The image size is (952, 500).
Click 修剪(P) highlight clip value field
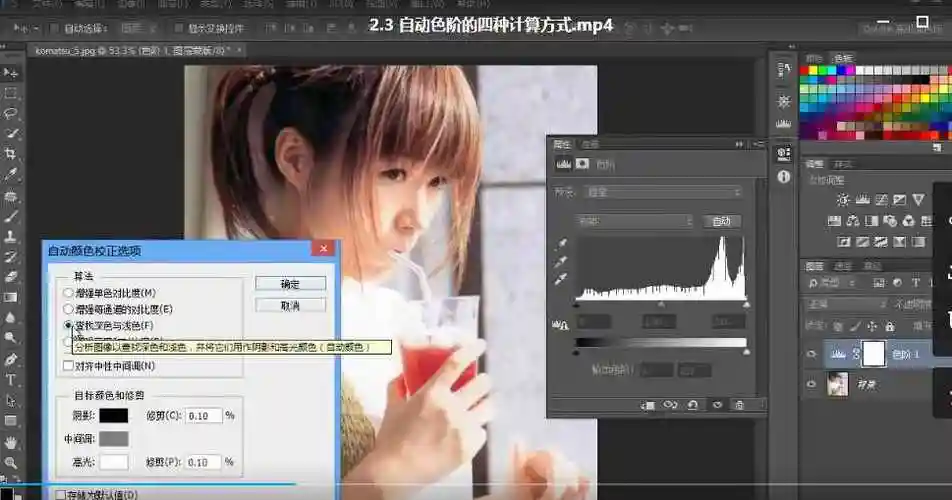point(203,462)
